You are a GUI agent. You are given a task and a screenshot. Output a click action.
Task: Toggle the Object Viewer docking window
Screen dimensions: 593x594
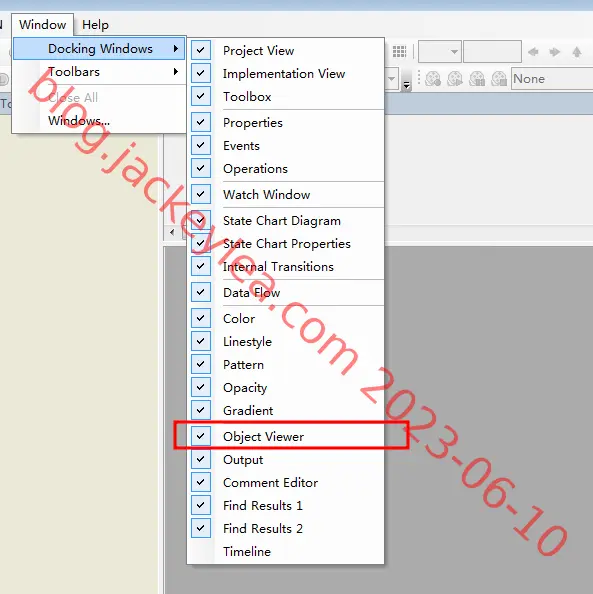pyautogui.click(x=286, y=436)
